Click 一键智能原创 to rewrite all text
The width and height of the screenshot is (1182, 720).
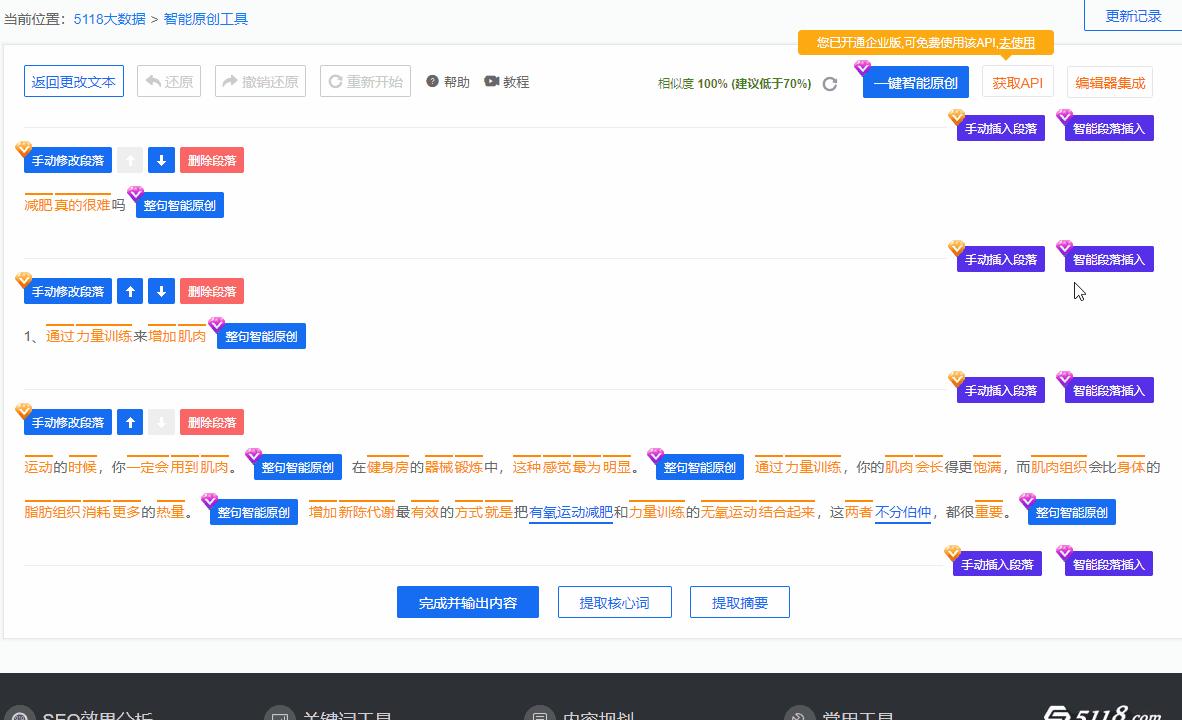915,81
